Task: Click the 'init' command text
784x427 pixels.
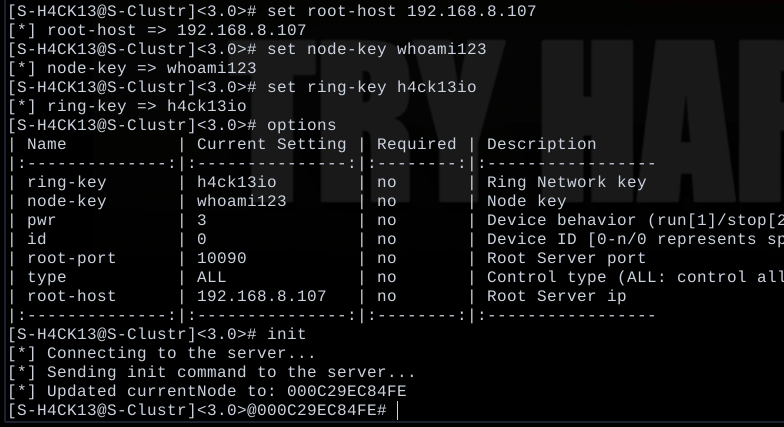Action: click(x=286, y=334)
